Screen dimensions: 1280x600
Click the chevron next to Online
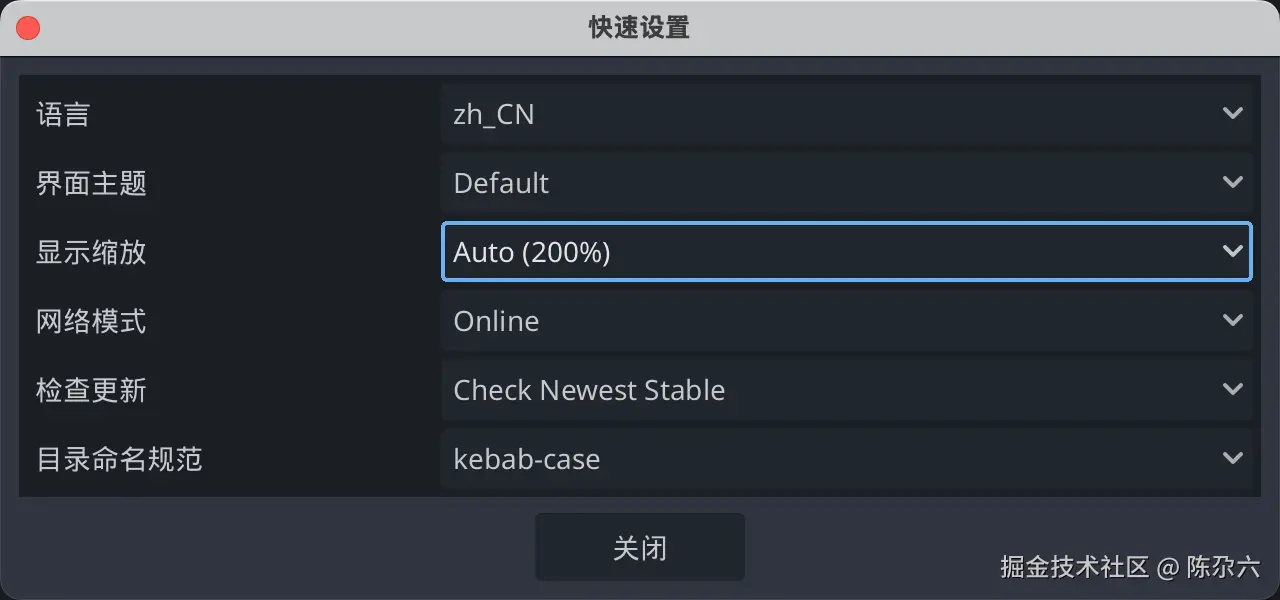(x=1232, y=320)
